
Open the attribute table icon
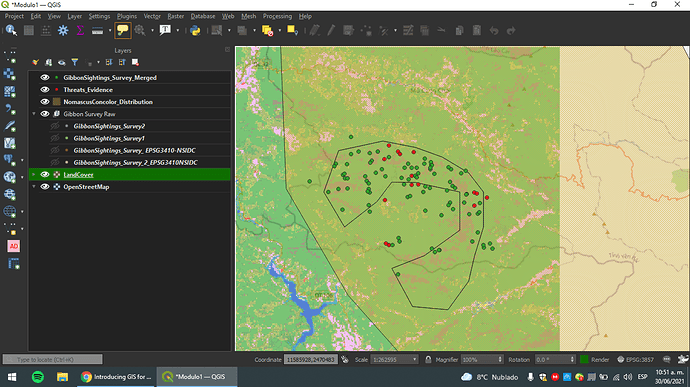29,30
